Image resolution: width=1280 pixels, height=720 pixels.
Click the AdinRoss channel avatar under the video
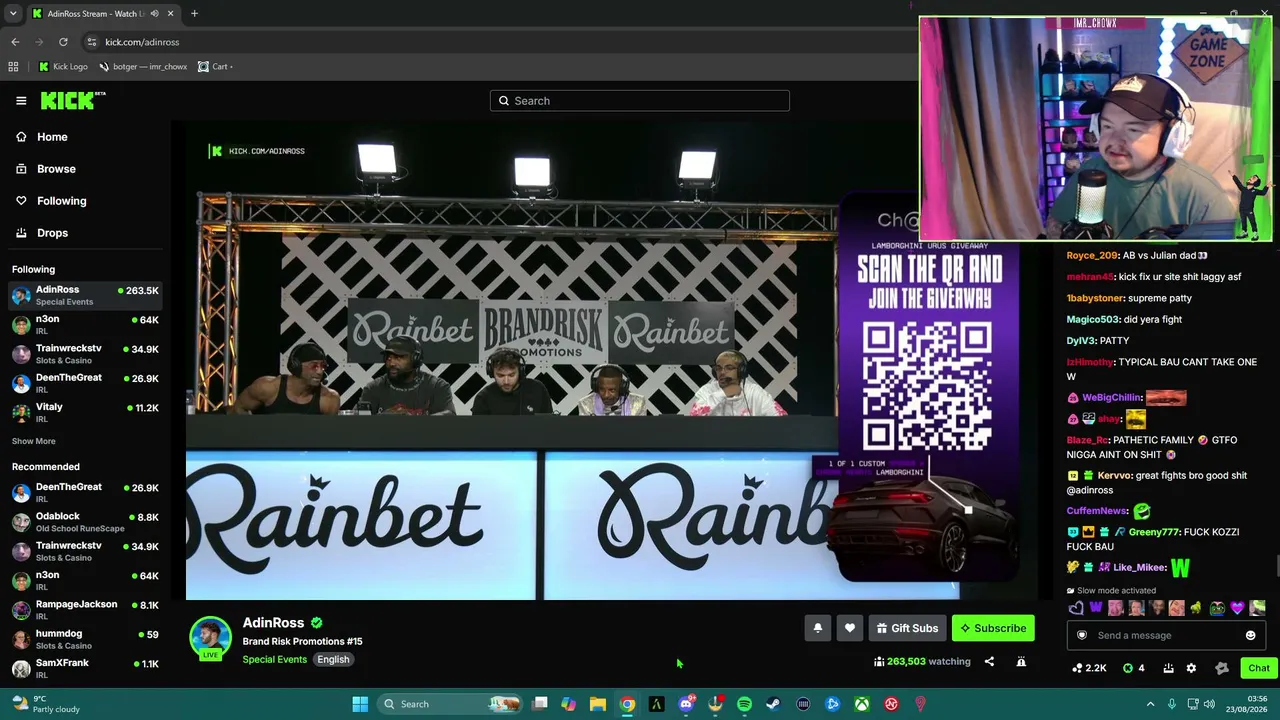(210, 638)
